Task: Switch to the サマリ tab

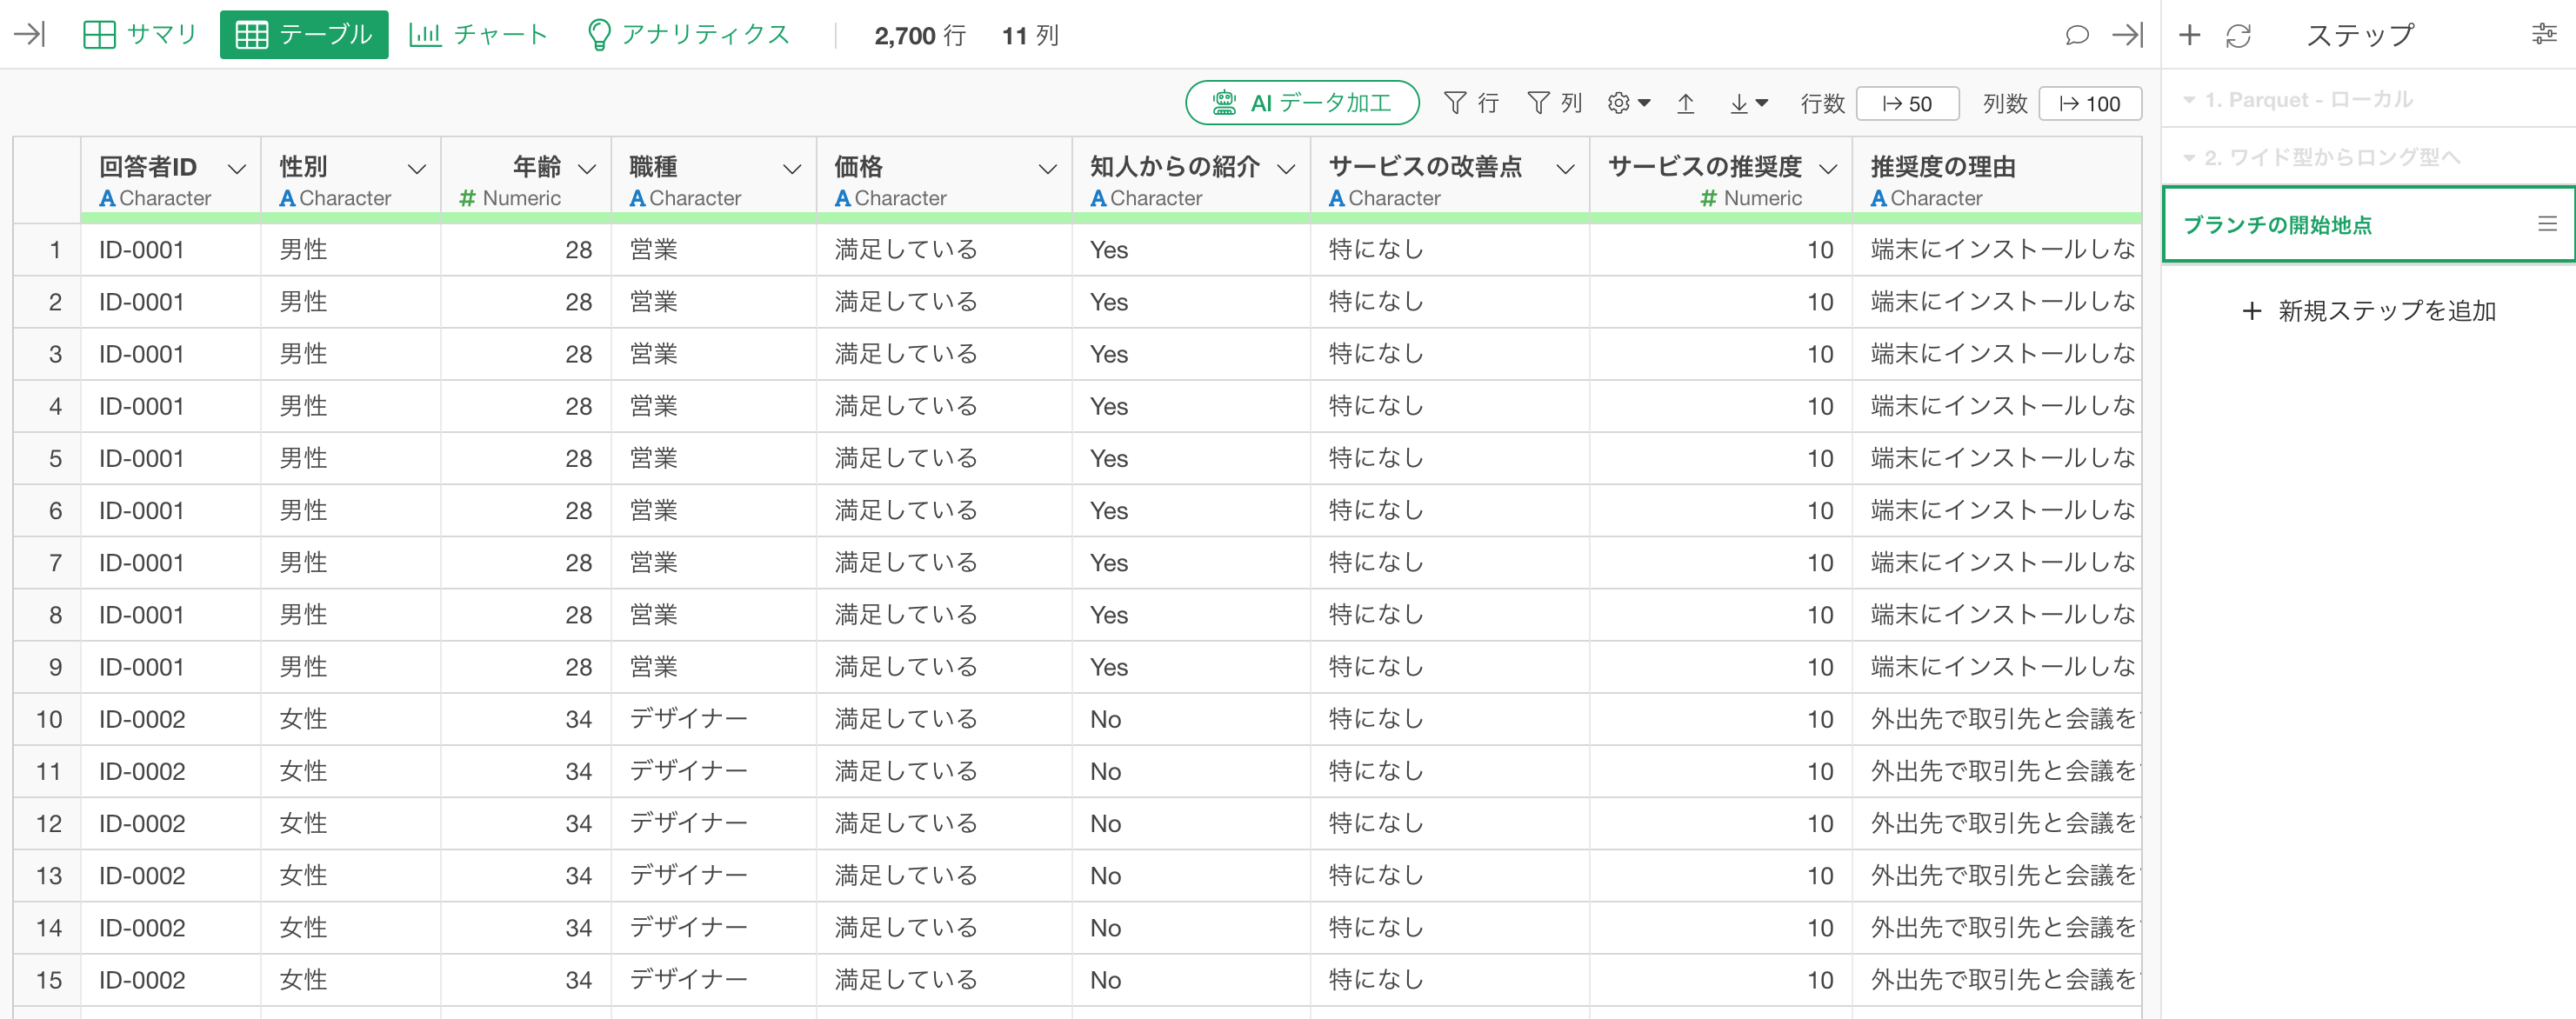Action: (x=140, y=35)
